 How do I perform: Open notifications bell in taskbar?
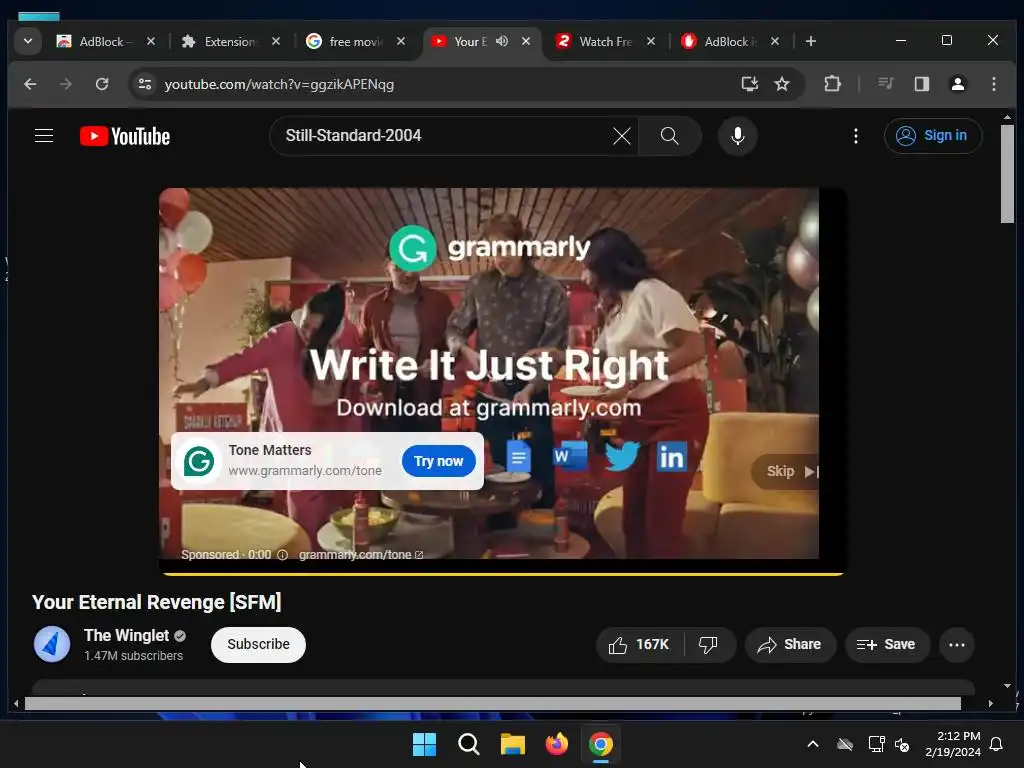coord(997,744)
